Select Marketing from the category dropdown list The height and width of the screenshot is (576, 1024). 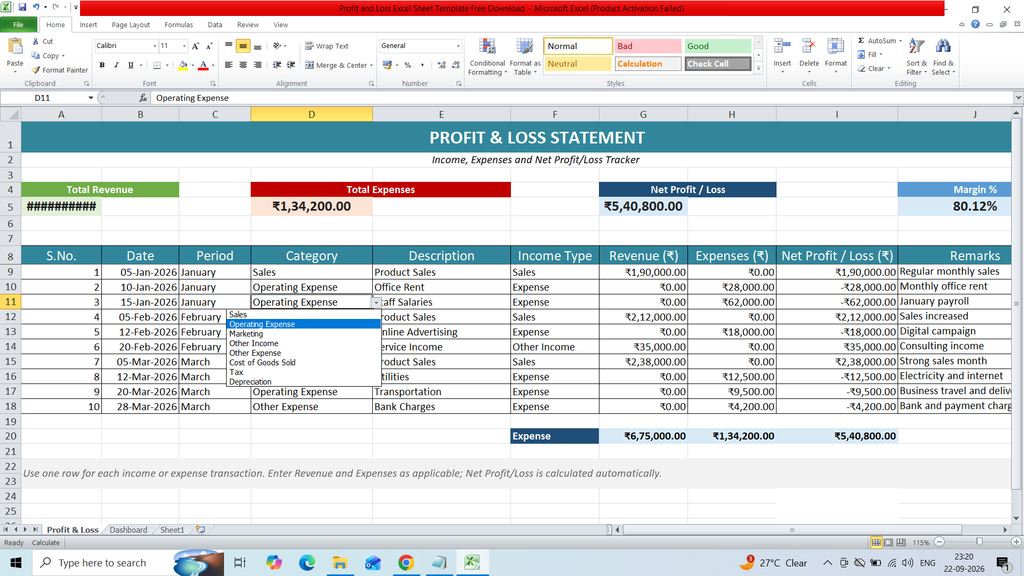coord(303,334)
